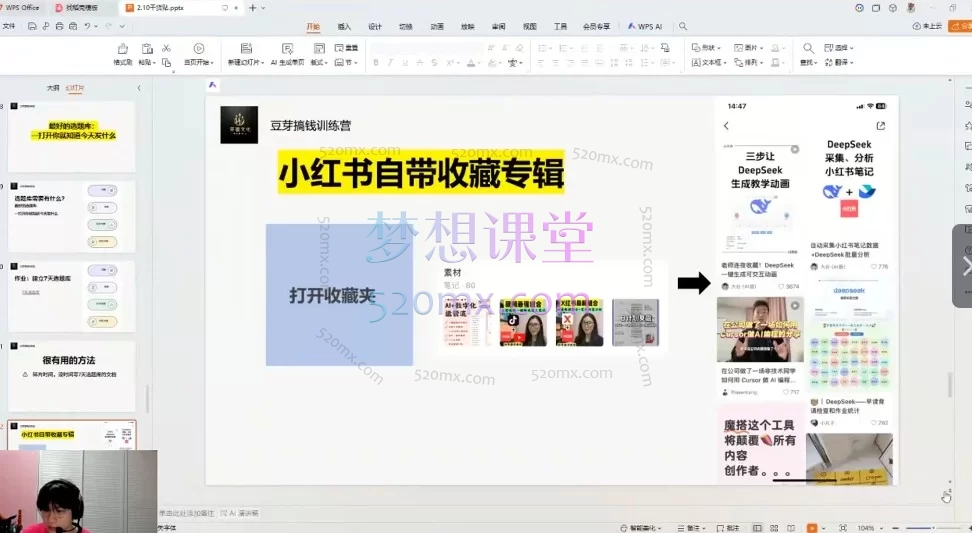Switch to slide sorter view in status bar
This screenshot has height=533, width=972.
click(774, 528)
